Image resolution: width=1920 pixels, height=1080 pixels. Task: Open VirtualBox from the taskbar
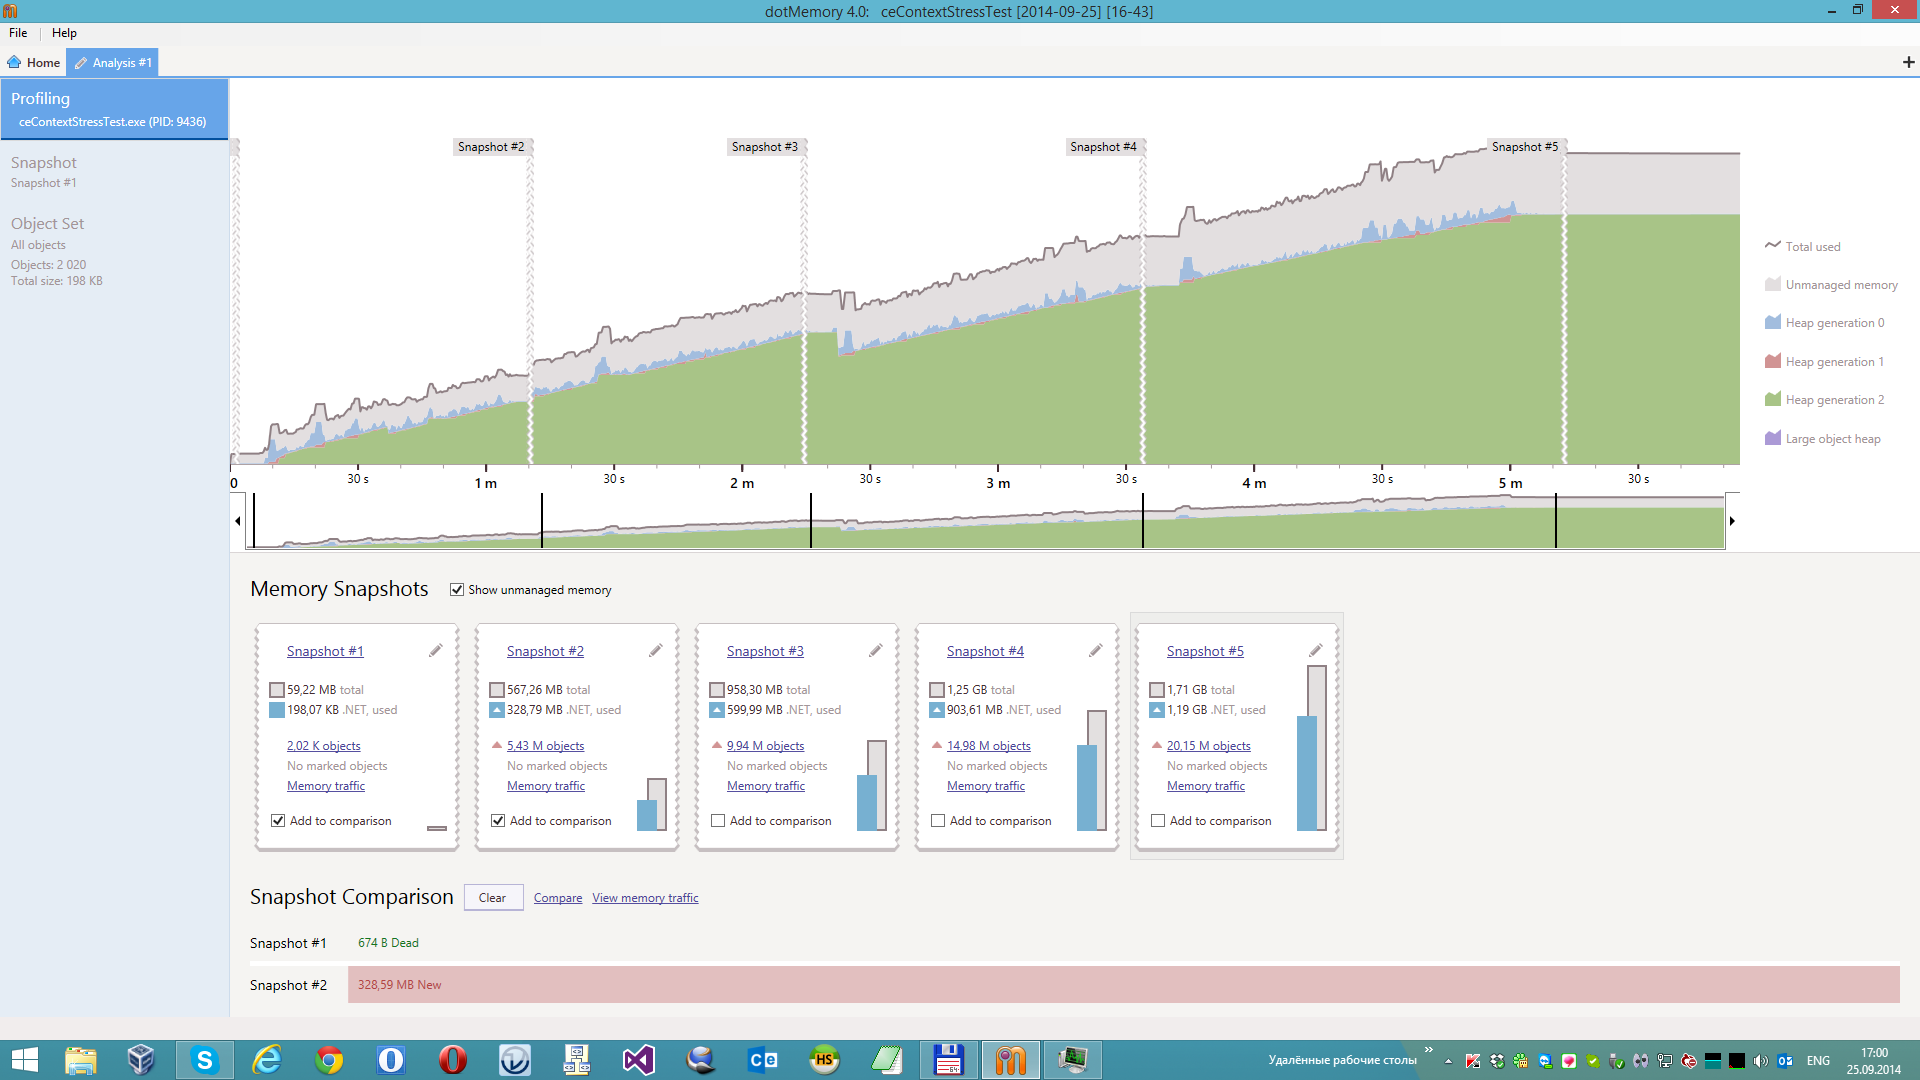[141, 1060]
